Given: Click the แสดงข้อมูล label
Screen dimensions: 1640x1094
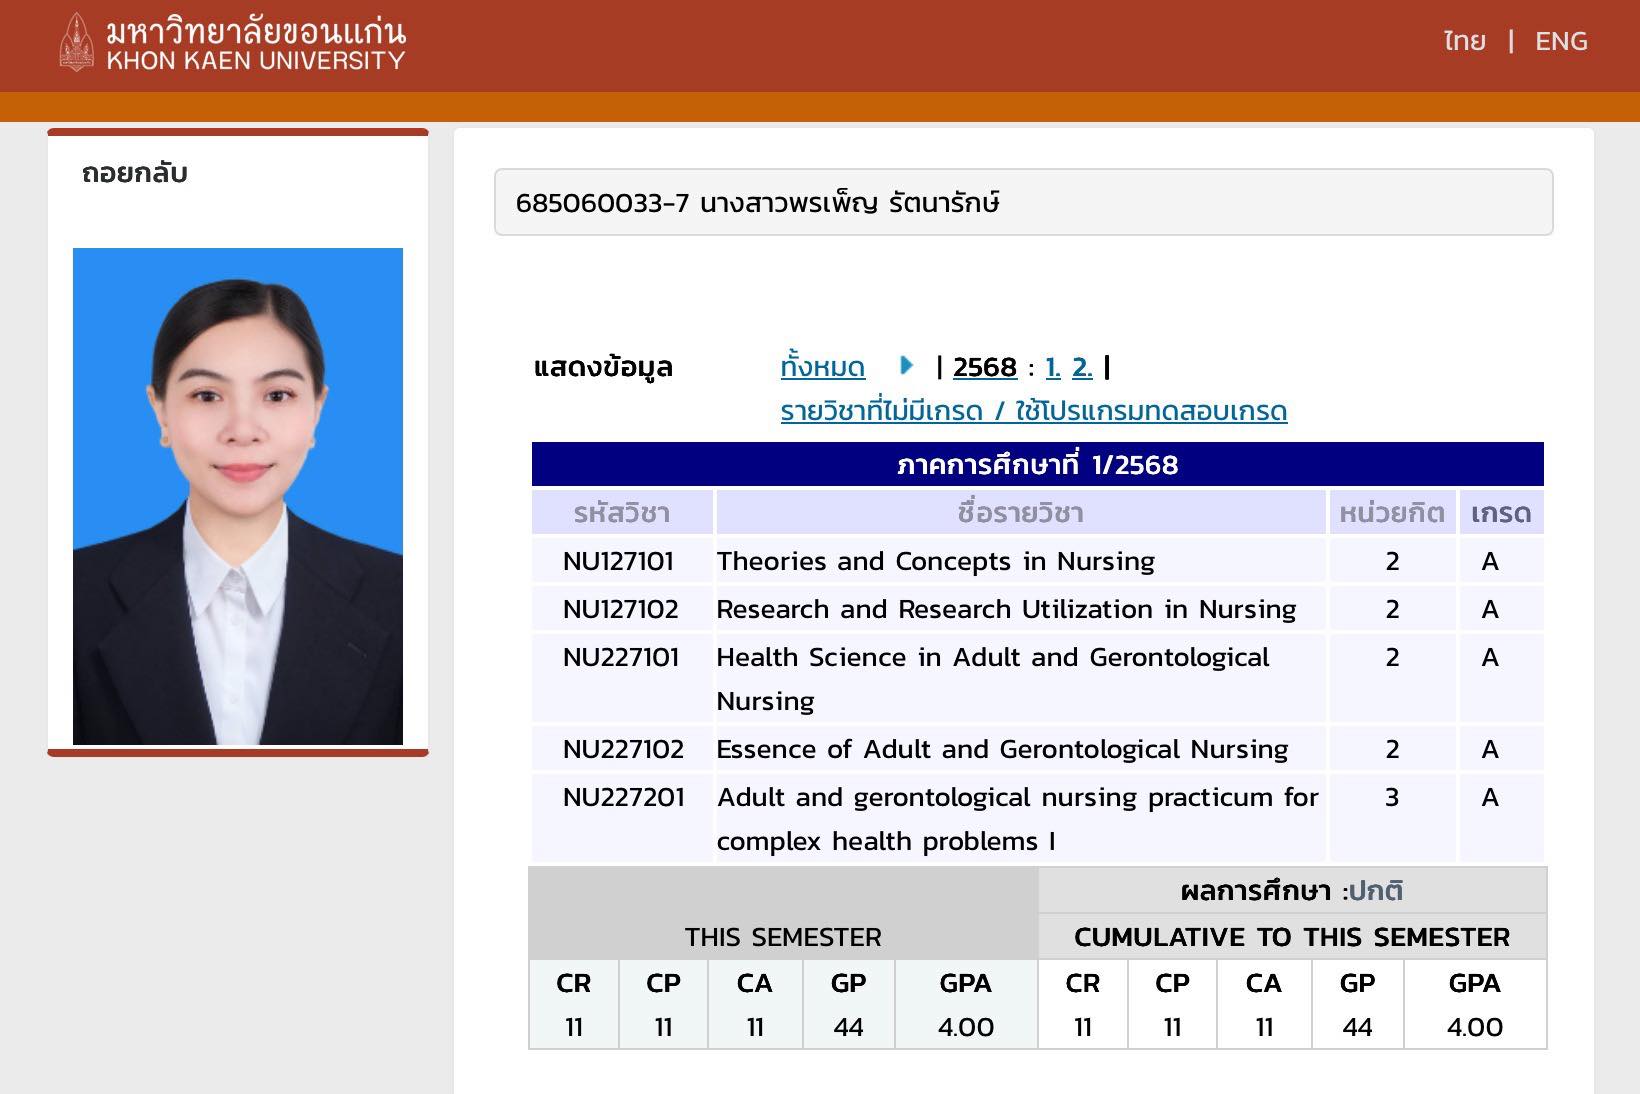Looking at the screenshot, I should tap(603, 367).
